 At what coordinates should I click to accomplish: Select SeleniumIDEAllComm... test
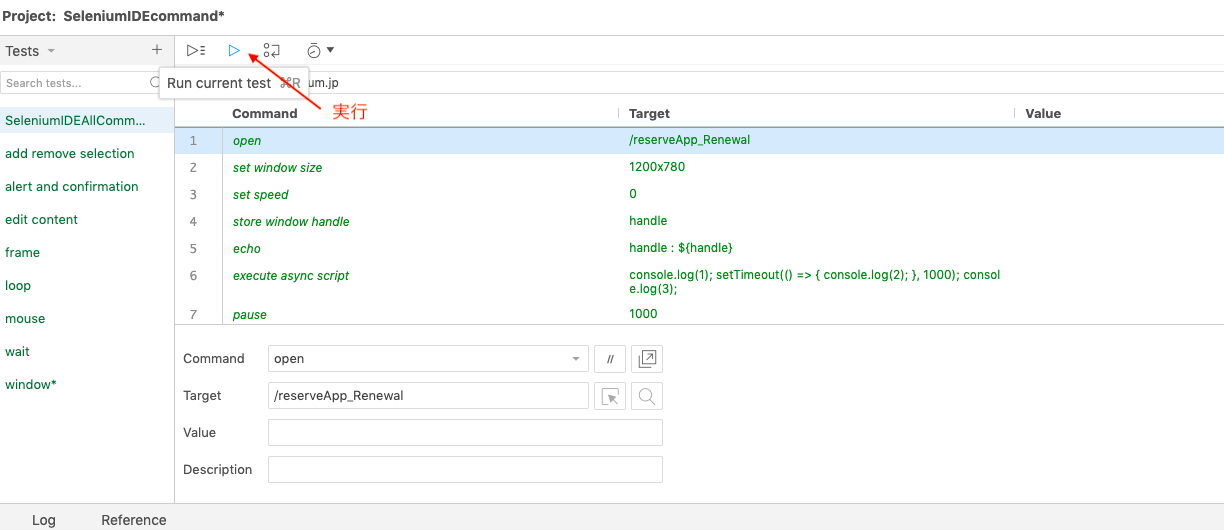coord(87,121)
